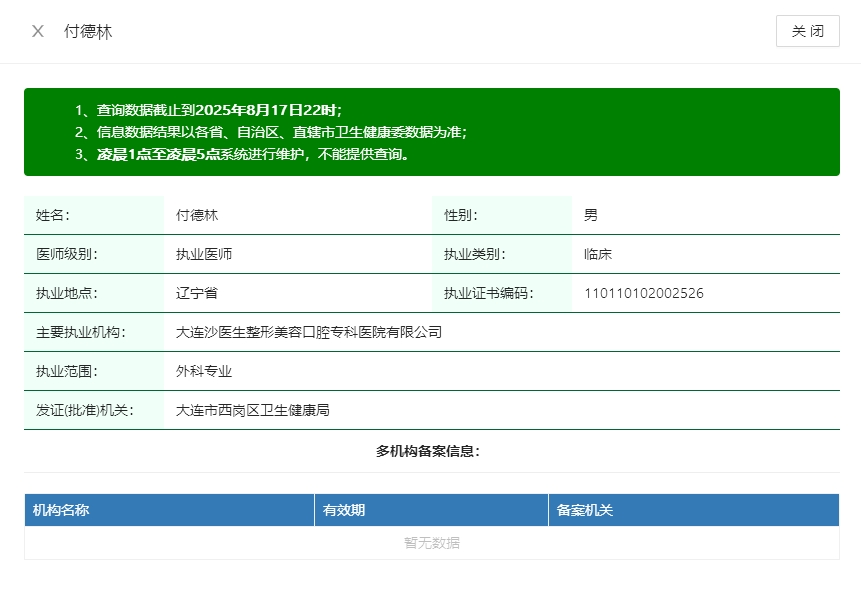Click the 执业证书编码 field label
The width and height of the screenshot is (861, 612).
click(489, 293)
